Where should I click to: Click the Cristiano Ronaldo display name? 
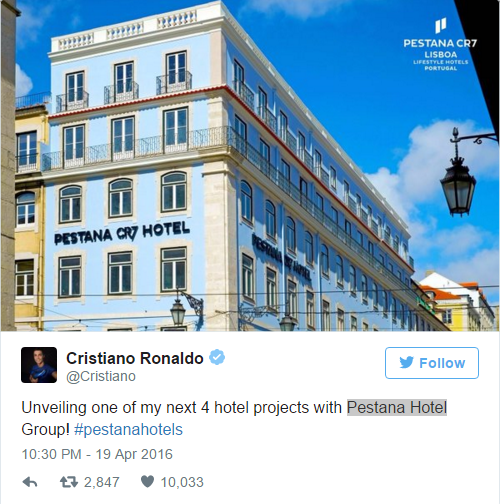(x=135, y=358)
